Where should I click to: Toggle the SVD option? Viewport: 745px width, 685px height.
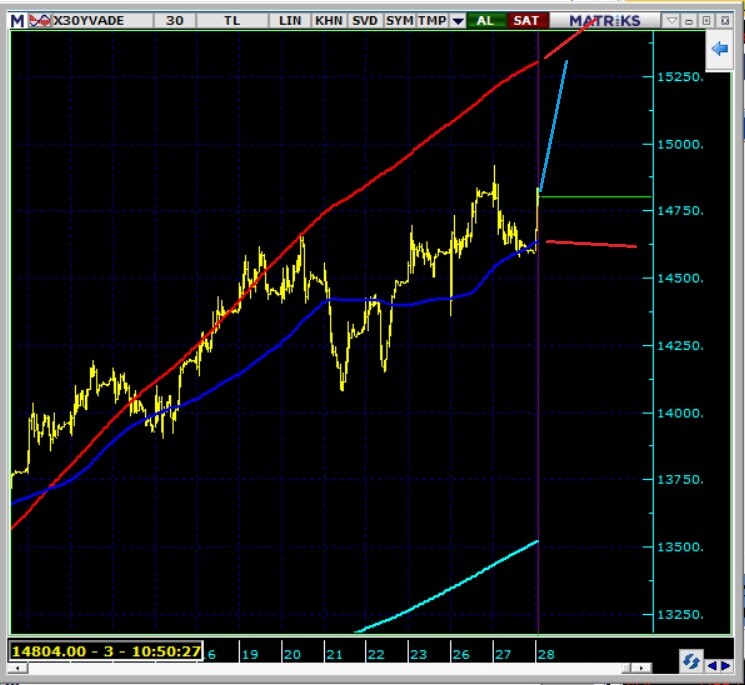pos(363,20)
